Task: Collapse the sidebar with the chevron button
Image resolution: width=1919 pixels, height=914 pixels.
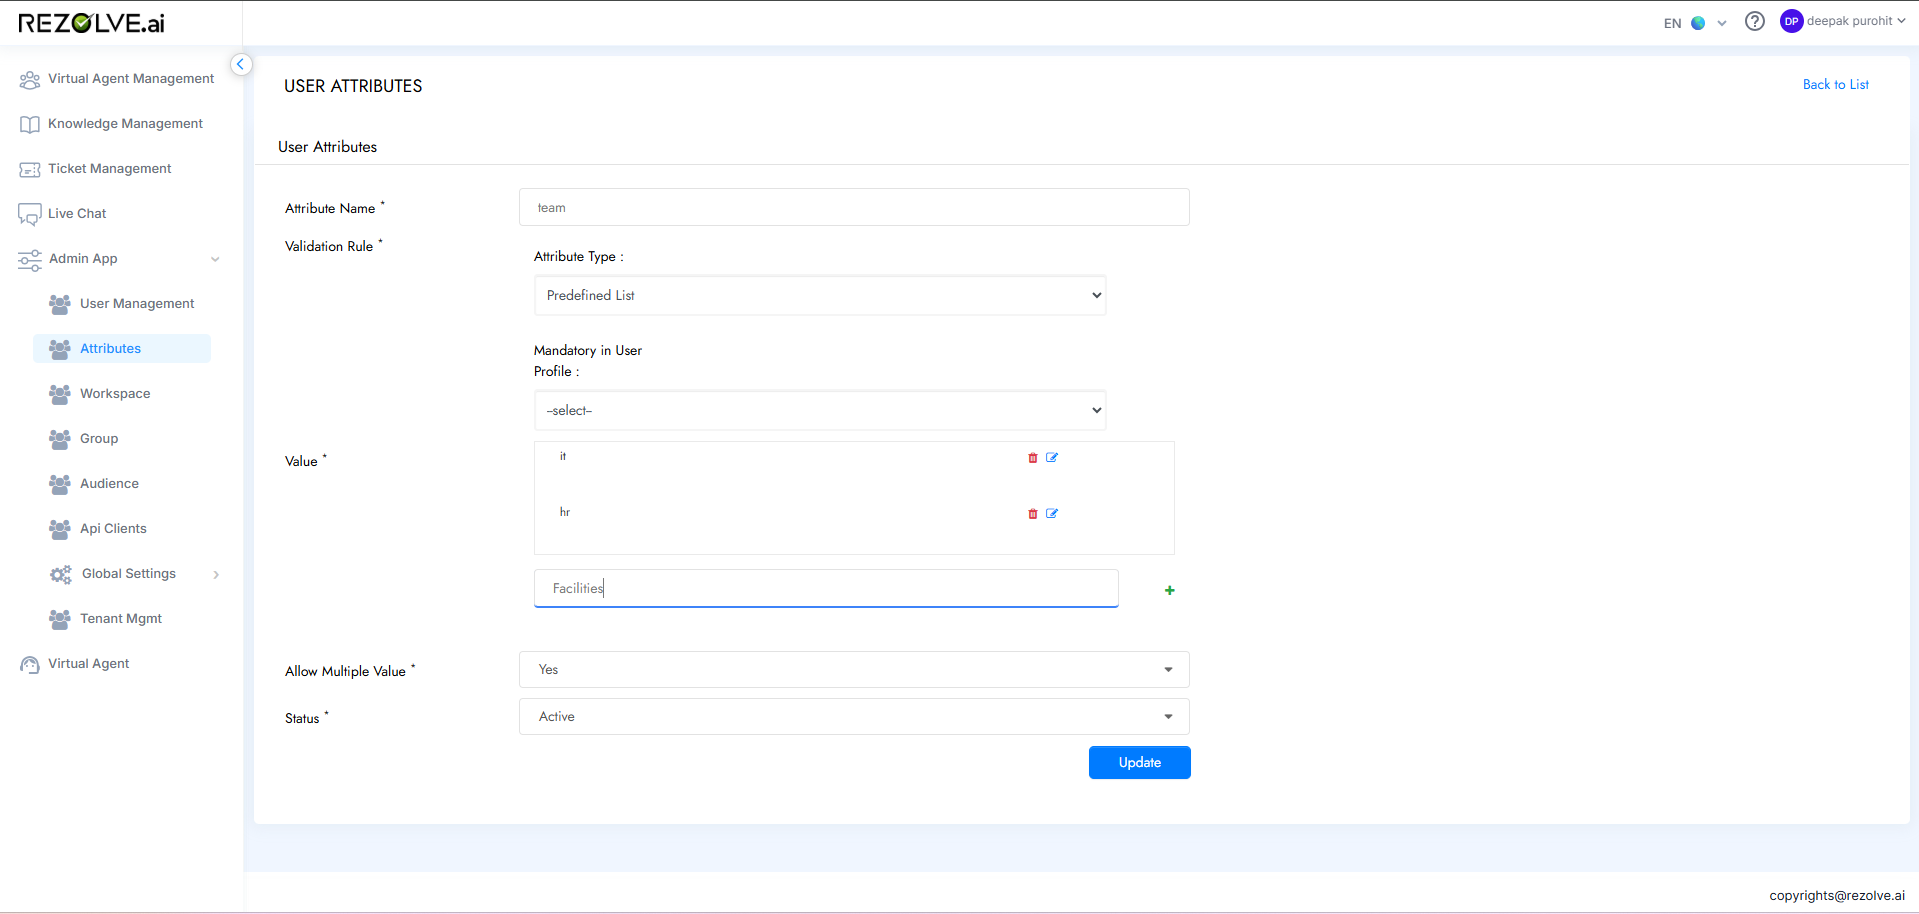Action: [x=240, y=64]
